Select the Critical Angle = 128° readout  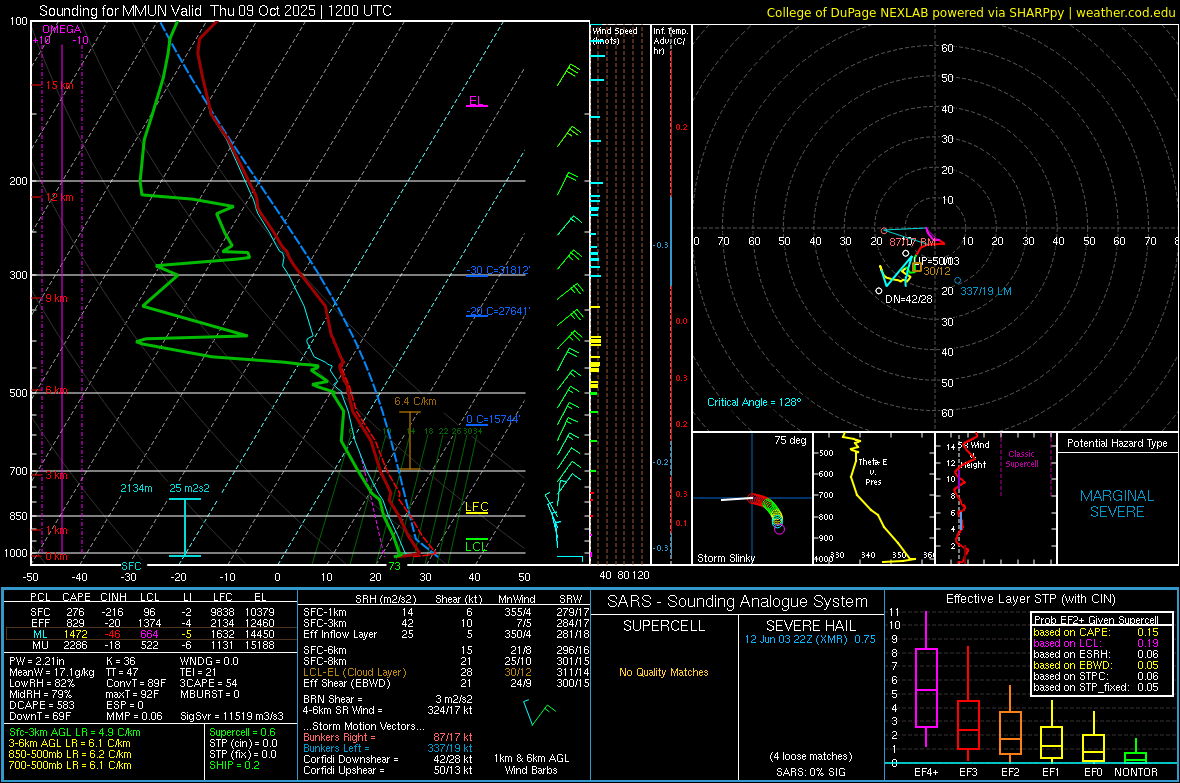pyautogui.click(x=754, y=402)
